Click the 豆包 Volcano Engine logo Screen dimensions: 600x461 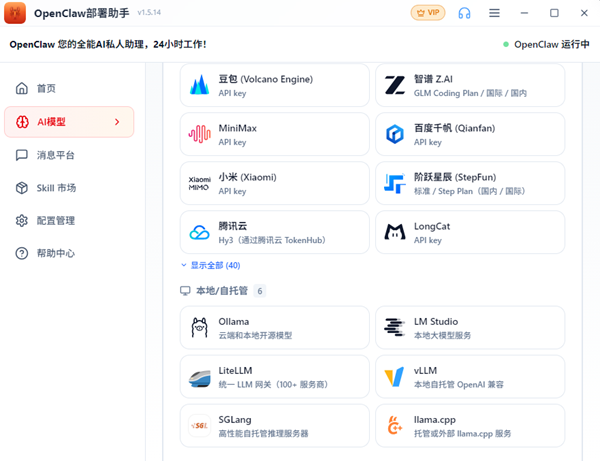(199, 85)
